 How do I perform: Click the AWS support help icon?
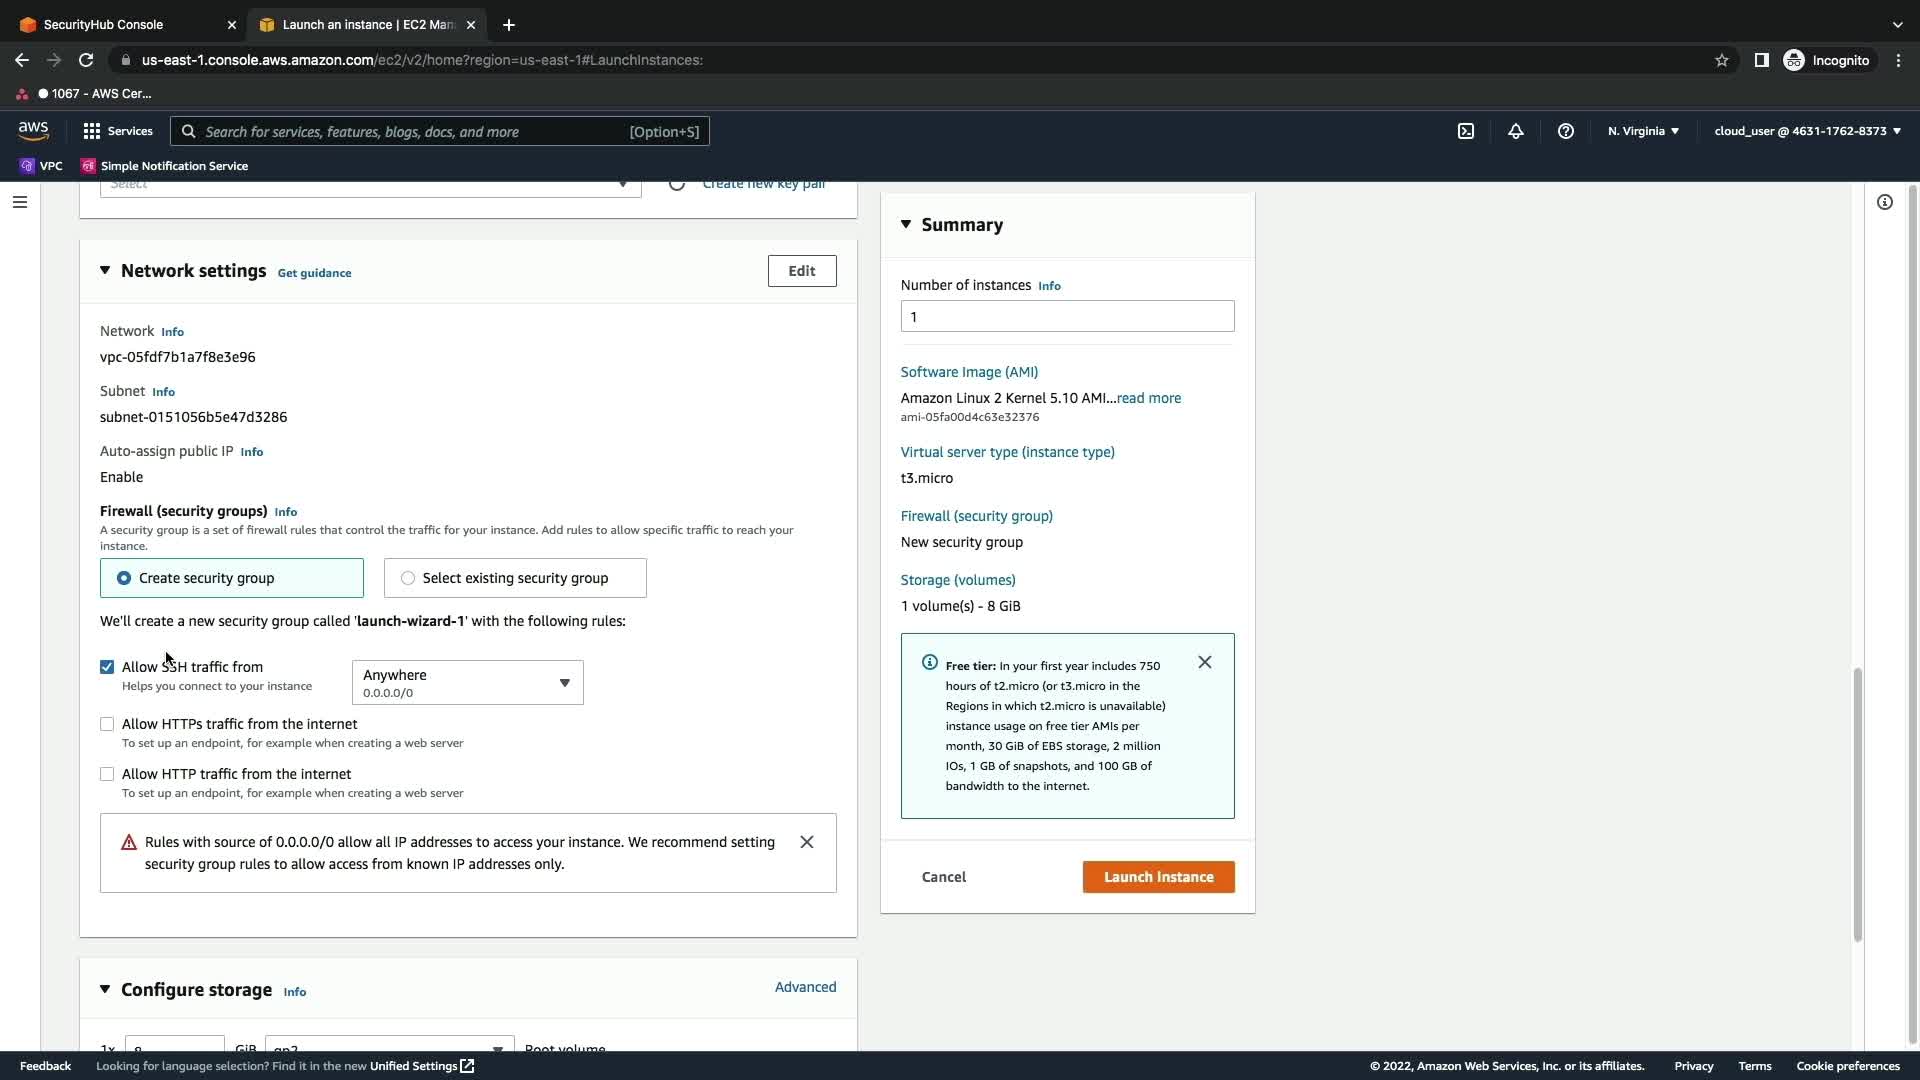pos(1566,131)
